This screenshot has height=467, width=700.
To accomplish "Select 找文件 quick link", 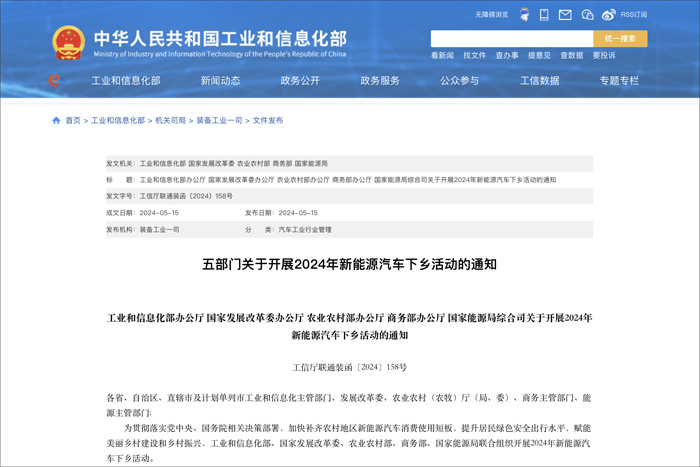I will tap(475, 55).
